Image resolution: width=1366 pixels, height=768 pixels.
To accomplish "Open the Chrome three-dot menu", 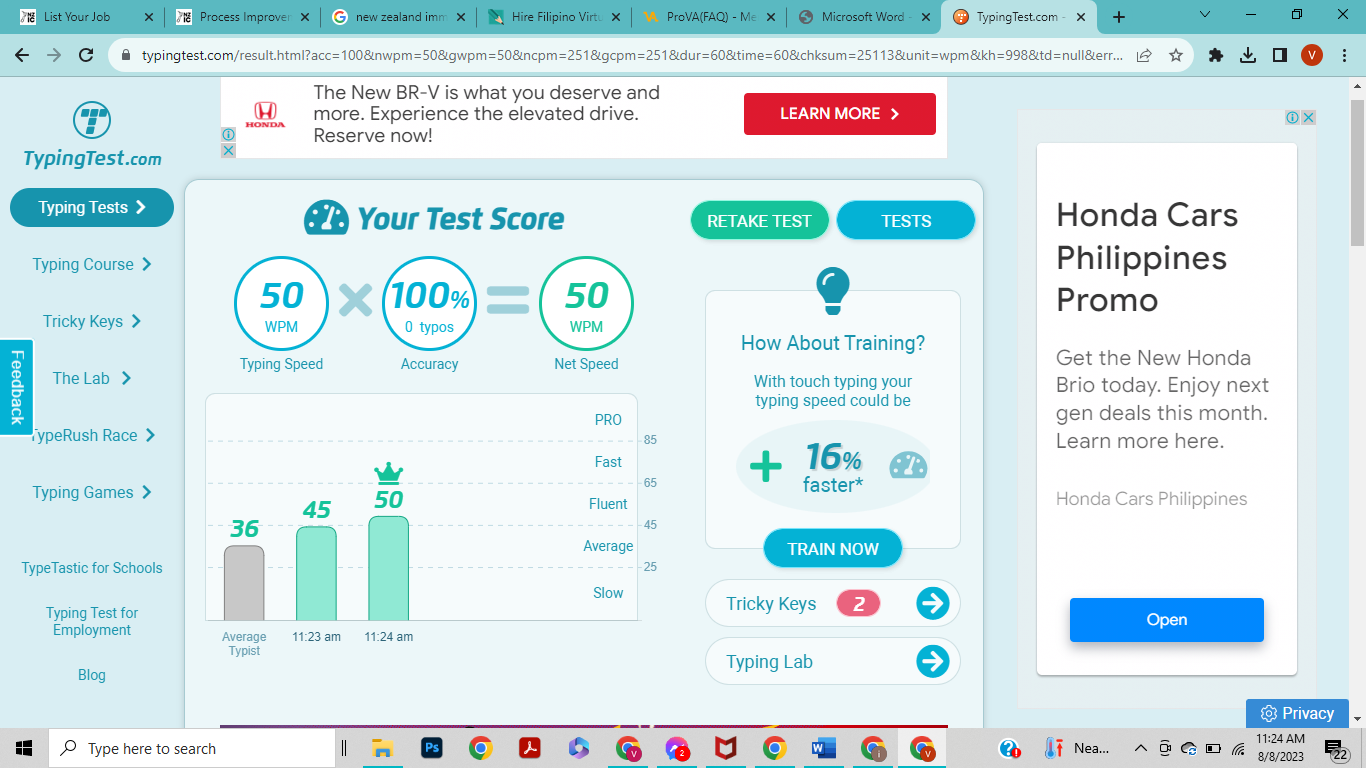I will 1343,56.
